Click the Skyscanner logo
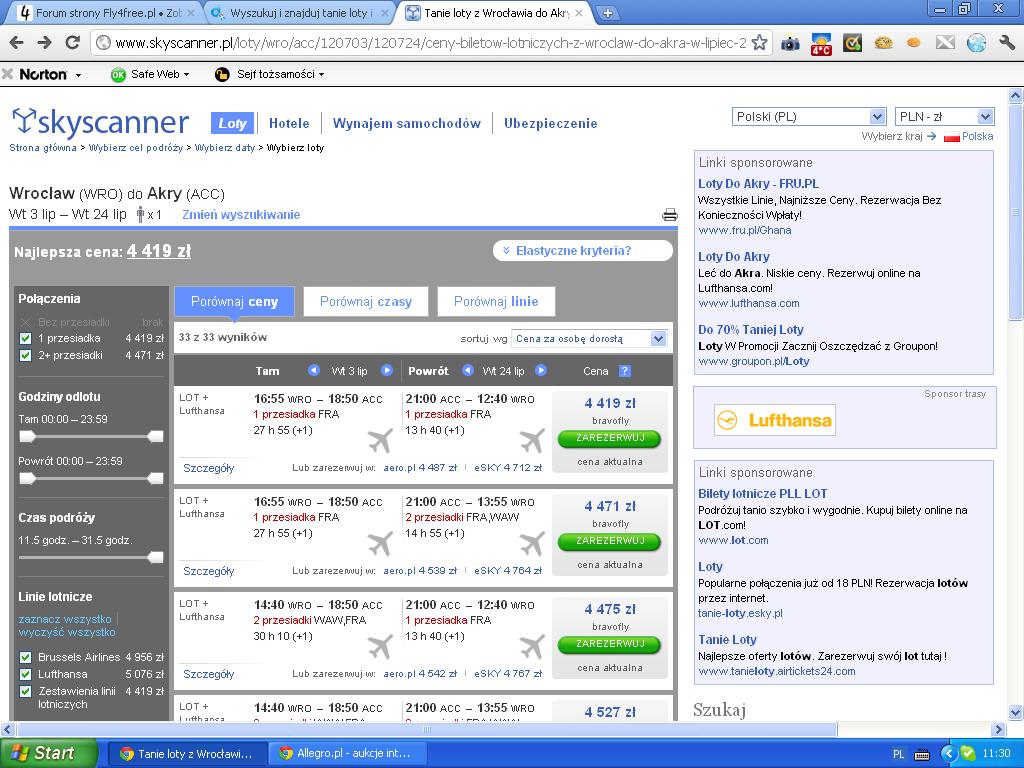 101,122
